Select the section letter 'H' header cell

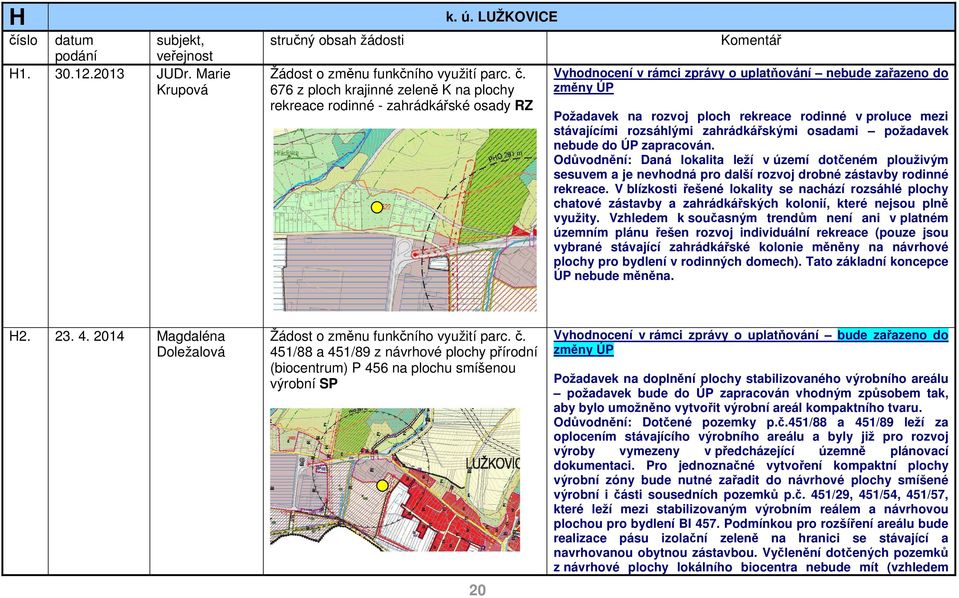coord(24,17)
